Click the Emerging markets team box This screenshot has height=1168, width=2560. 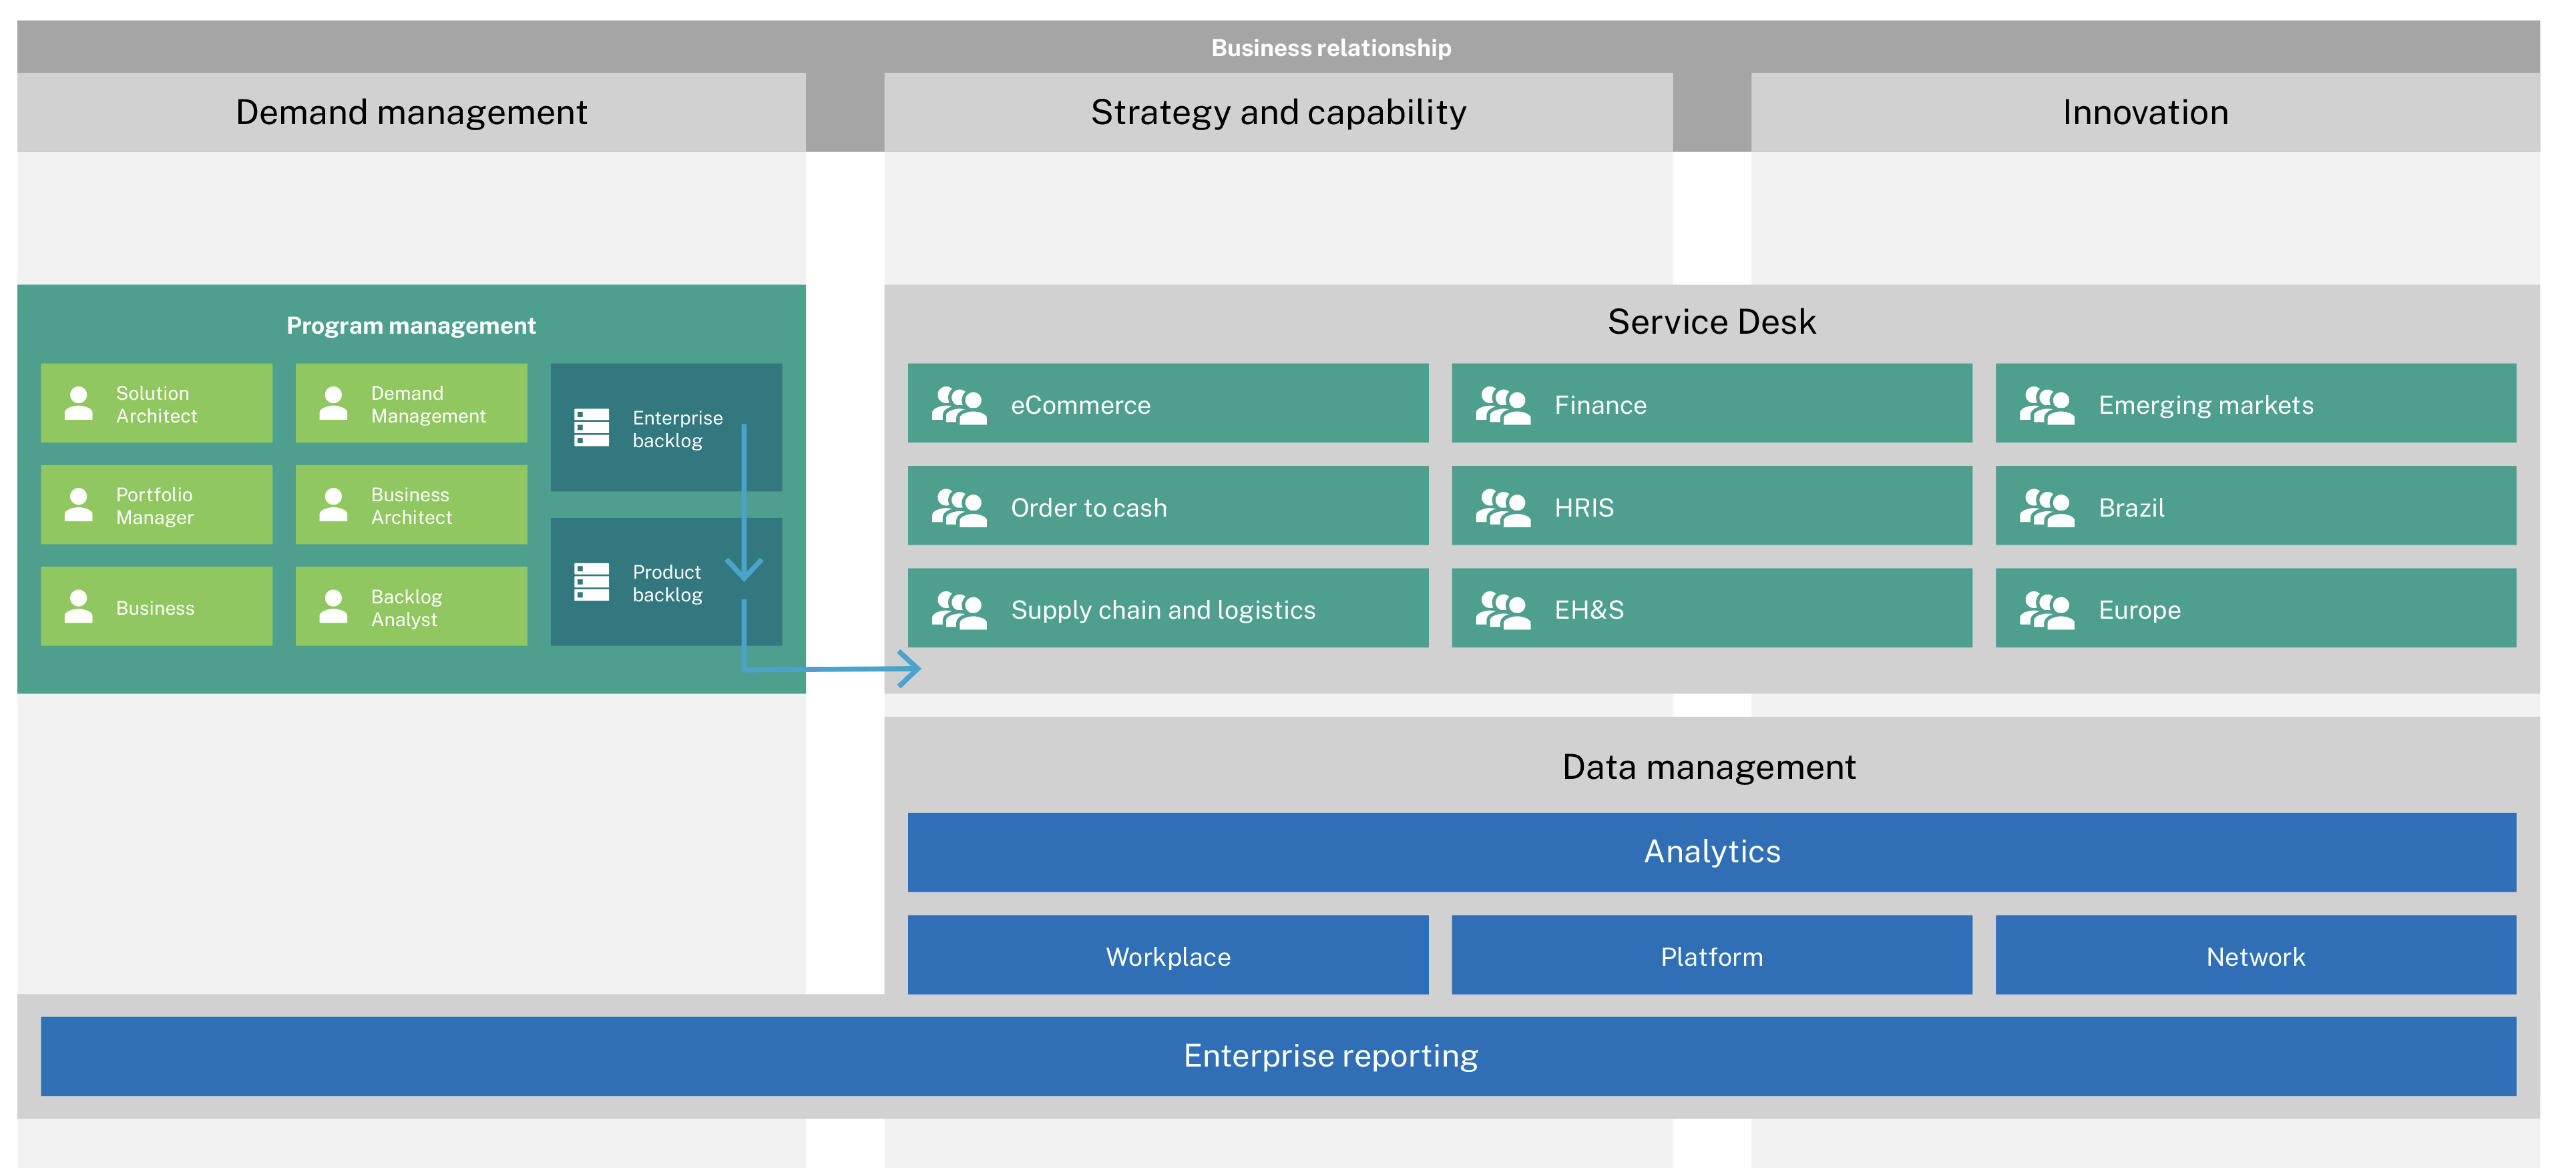click(2255, 403)
